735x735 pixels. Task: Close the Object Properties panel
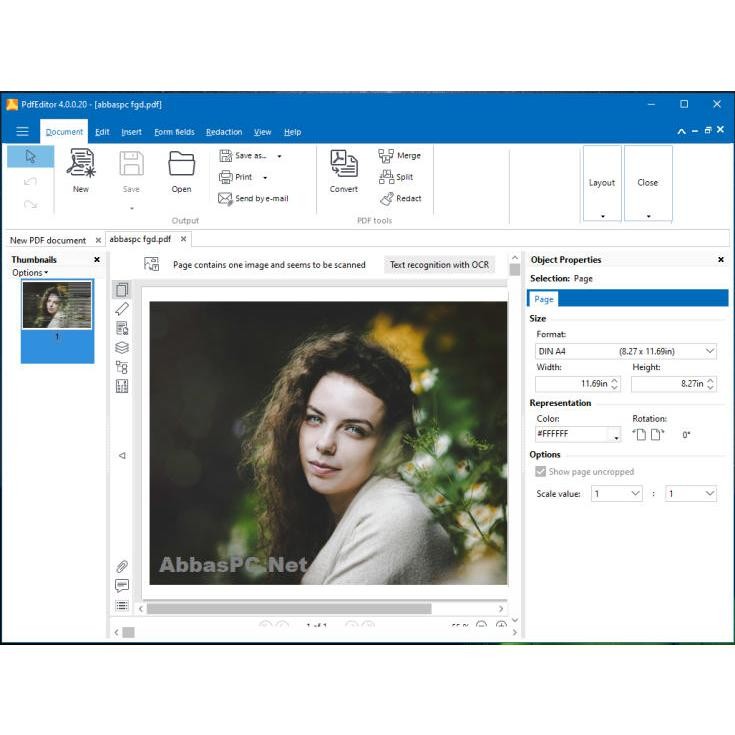[720, 259]
